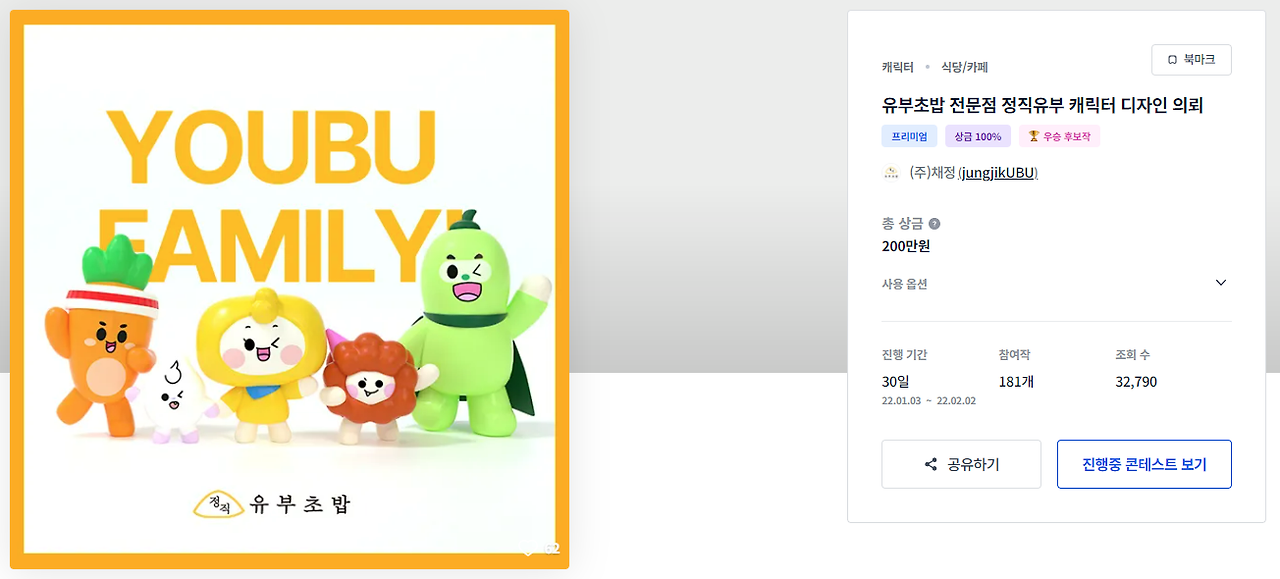Expand the 사용 옵션 chevron arrow
The height and width of the screenshot is (579, 1280).
click(x=1220, y=283)
